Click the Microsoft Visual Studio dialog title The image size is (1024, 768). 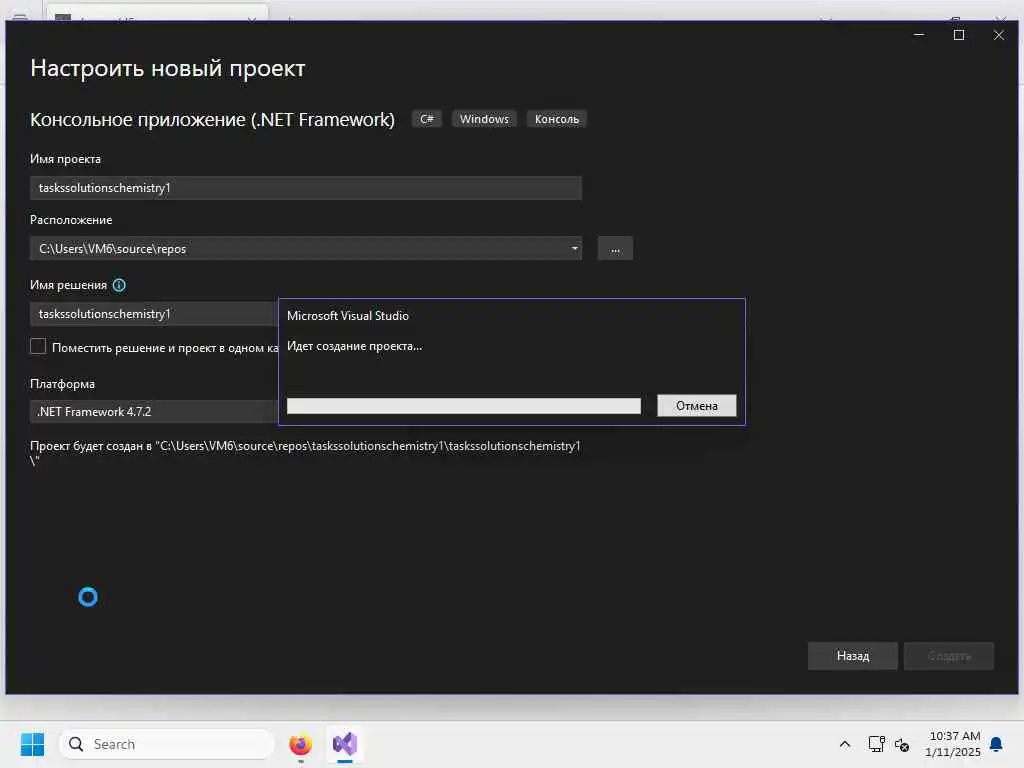click(x=347, y=316)
